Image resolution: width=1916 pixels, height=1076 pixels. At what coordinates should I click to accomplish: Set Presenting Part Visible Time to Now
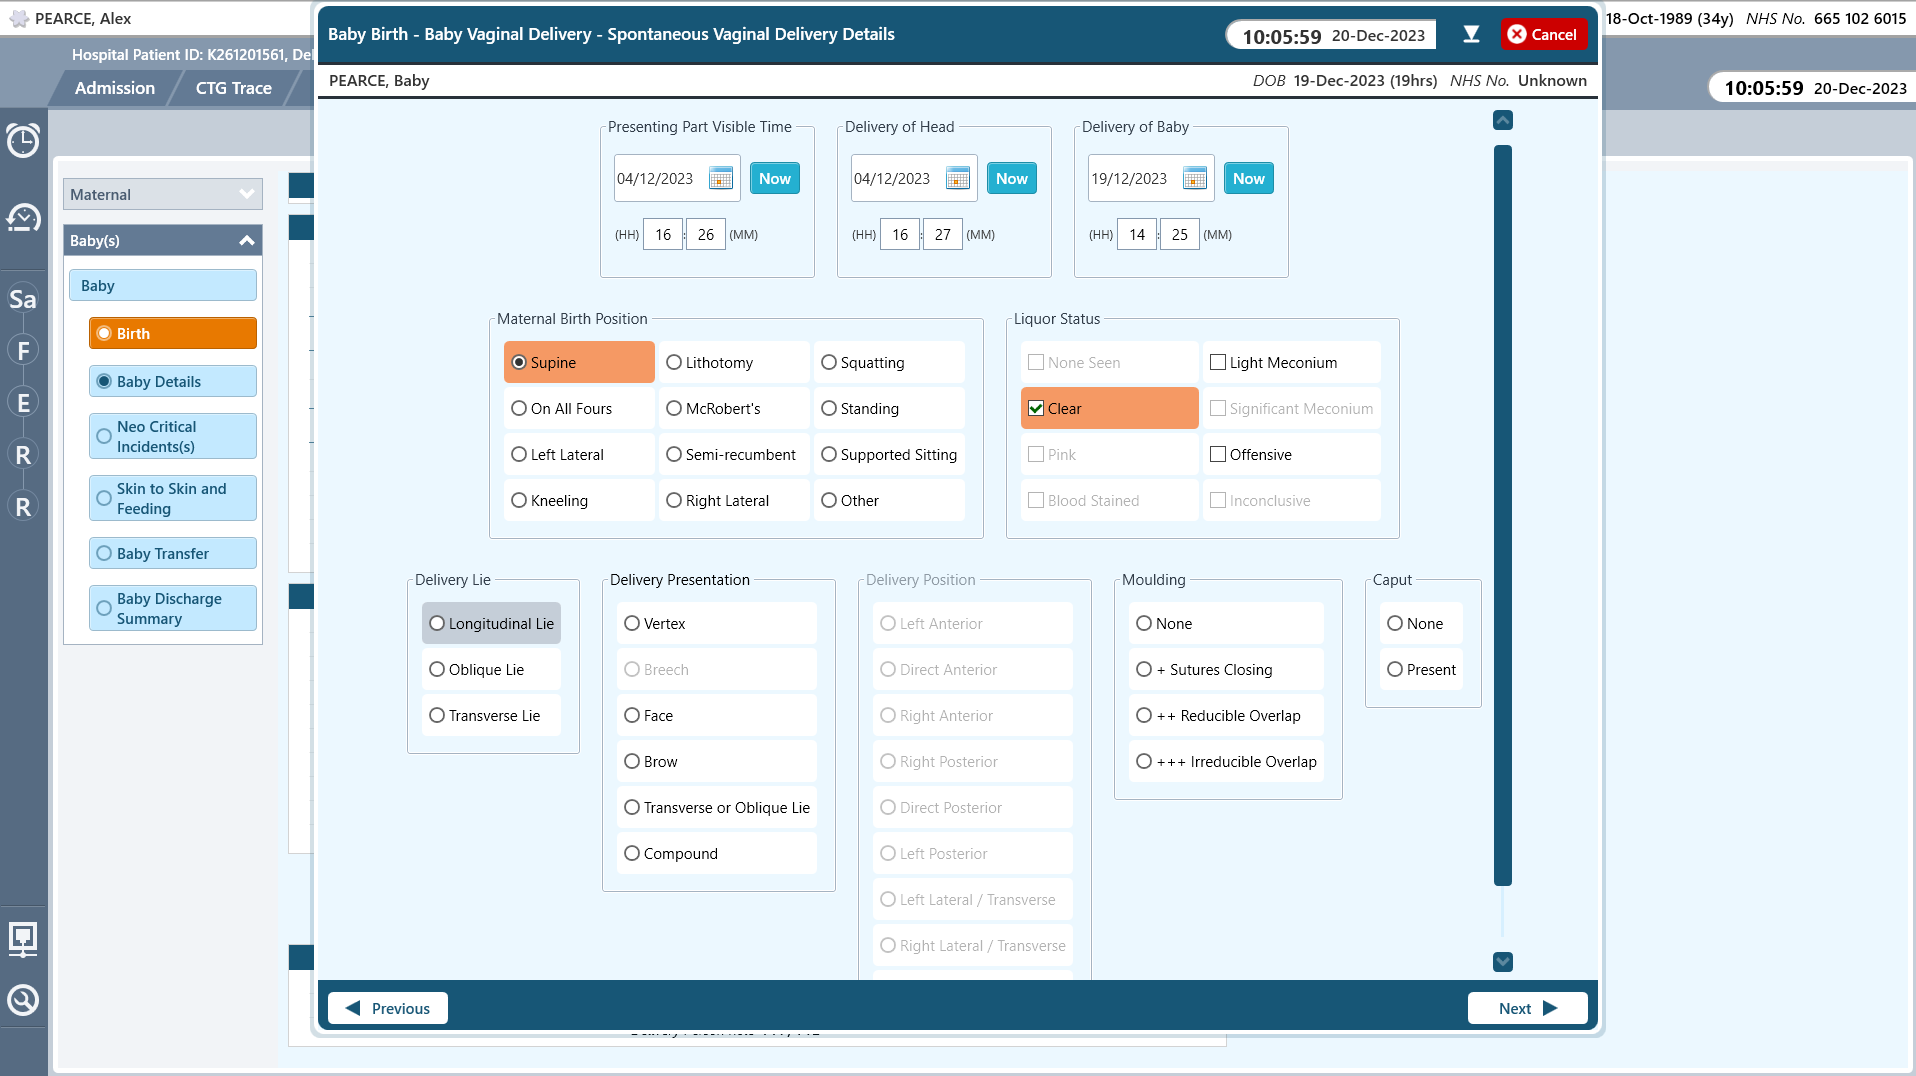tap(774, 178)
